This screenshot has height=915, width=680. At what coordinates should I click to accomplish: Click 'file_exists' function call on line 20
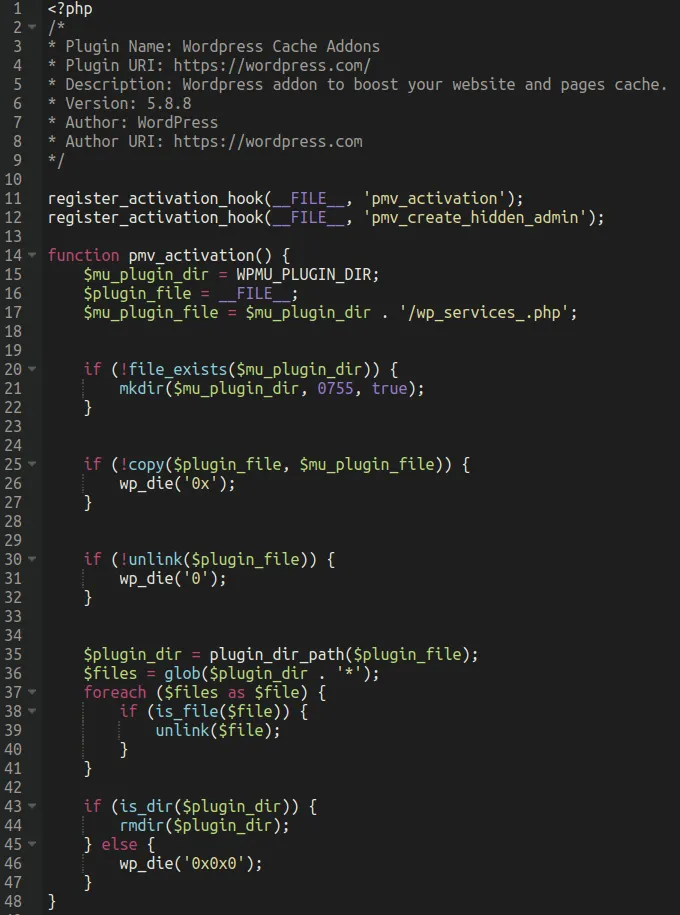[177, 369]
